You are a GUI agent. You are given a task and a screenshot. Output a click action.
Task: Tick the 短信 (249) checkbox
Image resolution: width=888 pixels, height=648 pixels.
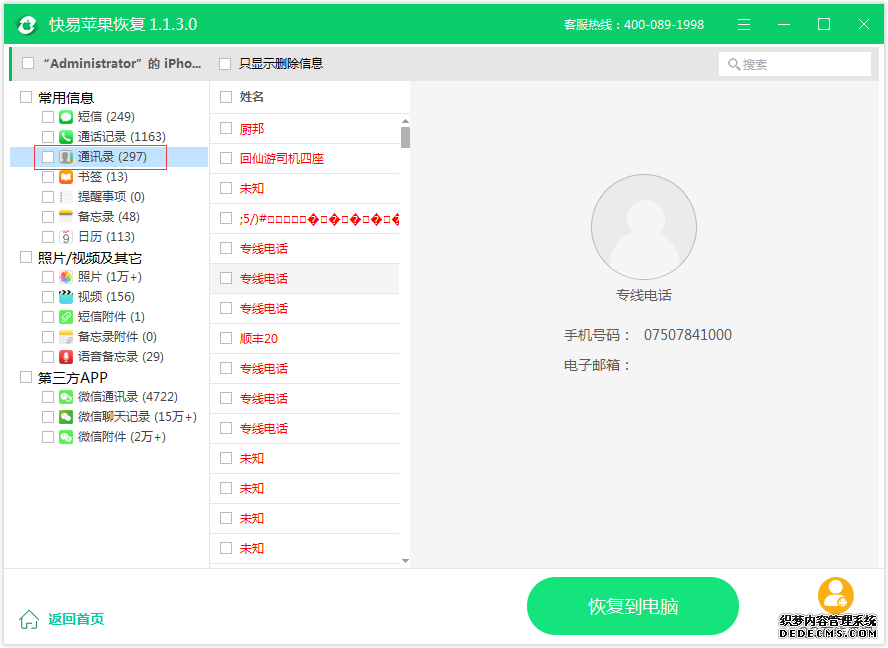click(48, 117)
